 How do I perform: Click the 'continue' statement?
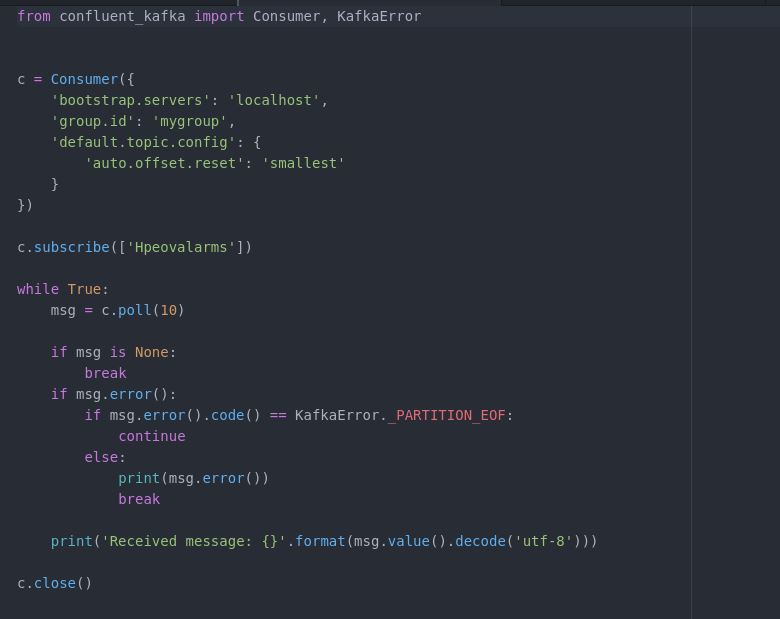[x=152, y=436]
